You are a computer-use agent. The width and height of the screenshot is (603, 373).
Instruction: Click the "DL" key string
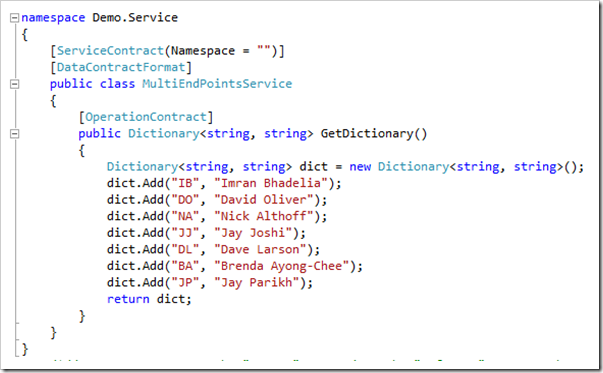click(x=185, y=250)
